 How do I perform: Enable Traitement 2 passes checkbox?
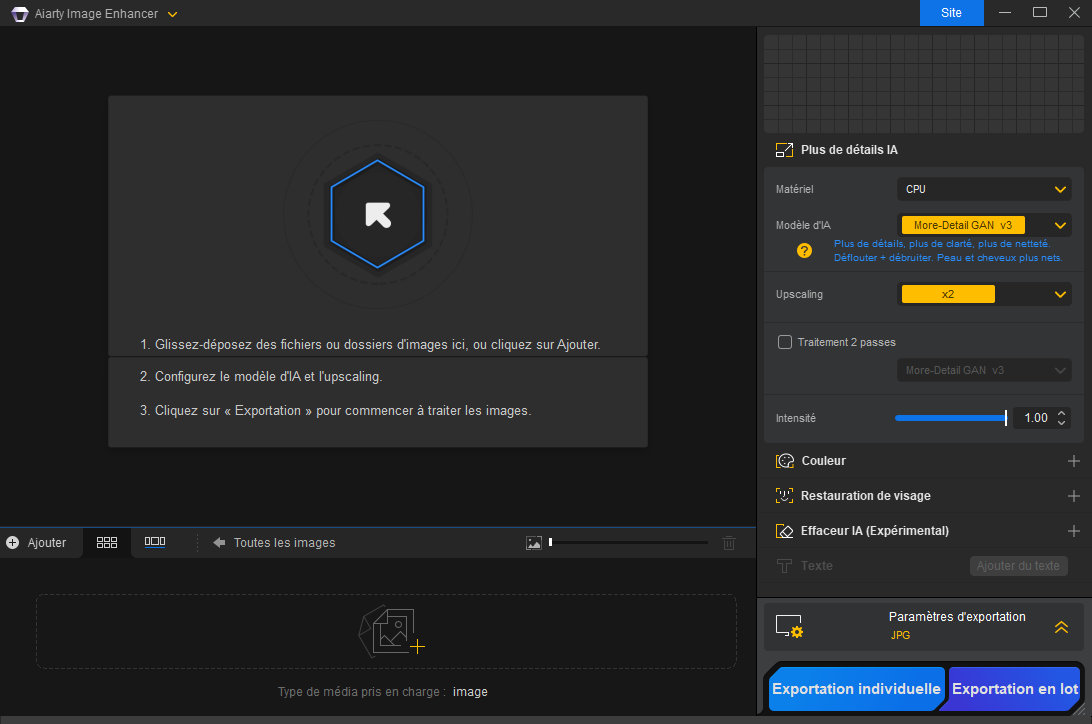(x=785, y=342)
